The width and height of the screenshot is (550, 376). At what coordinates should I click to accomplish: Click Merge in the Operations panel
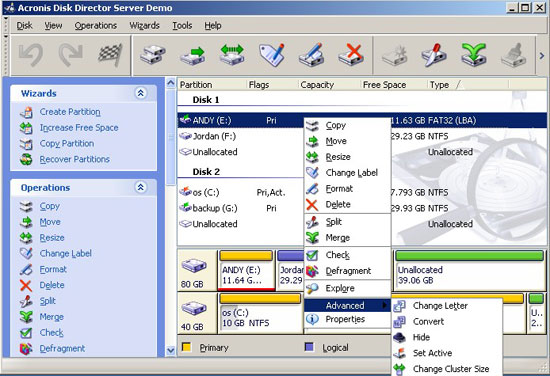point(52,317)
